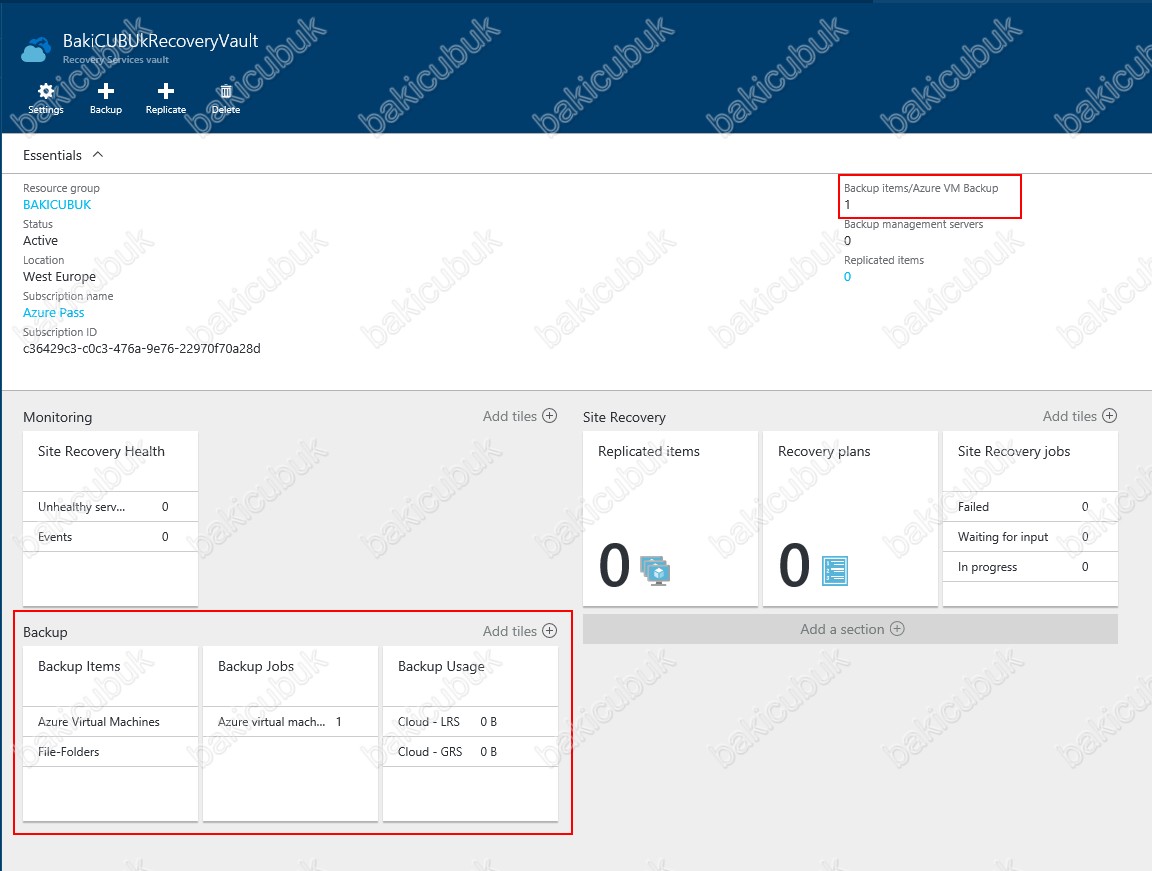The height and width of the screenshot is (871, 1152).
Task: Click Add a section button
Action: point(850,629)
